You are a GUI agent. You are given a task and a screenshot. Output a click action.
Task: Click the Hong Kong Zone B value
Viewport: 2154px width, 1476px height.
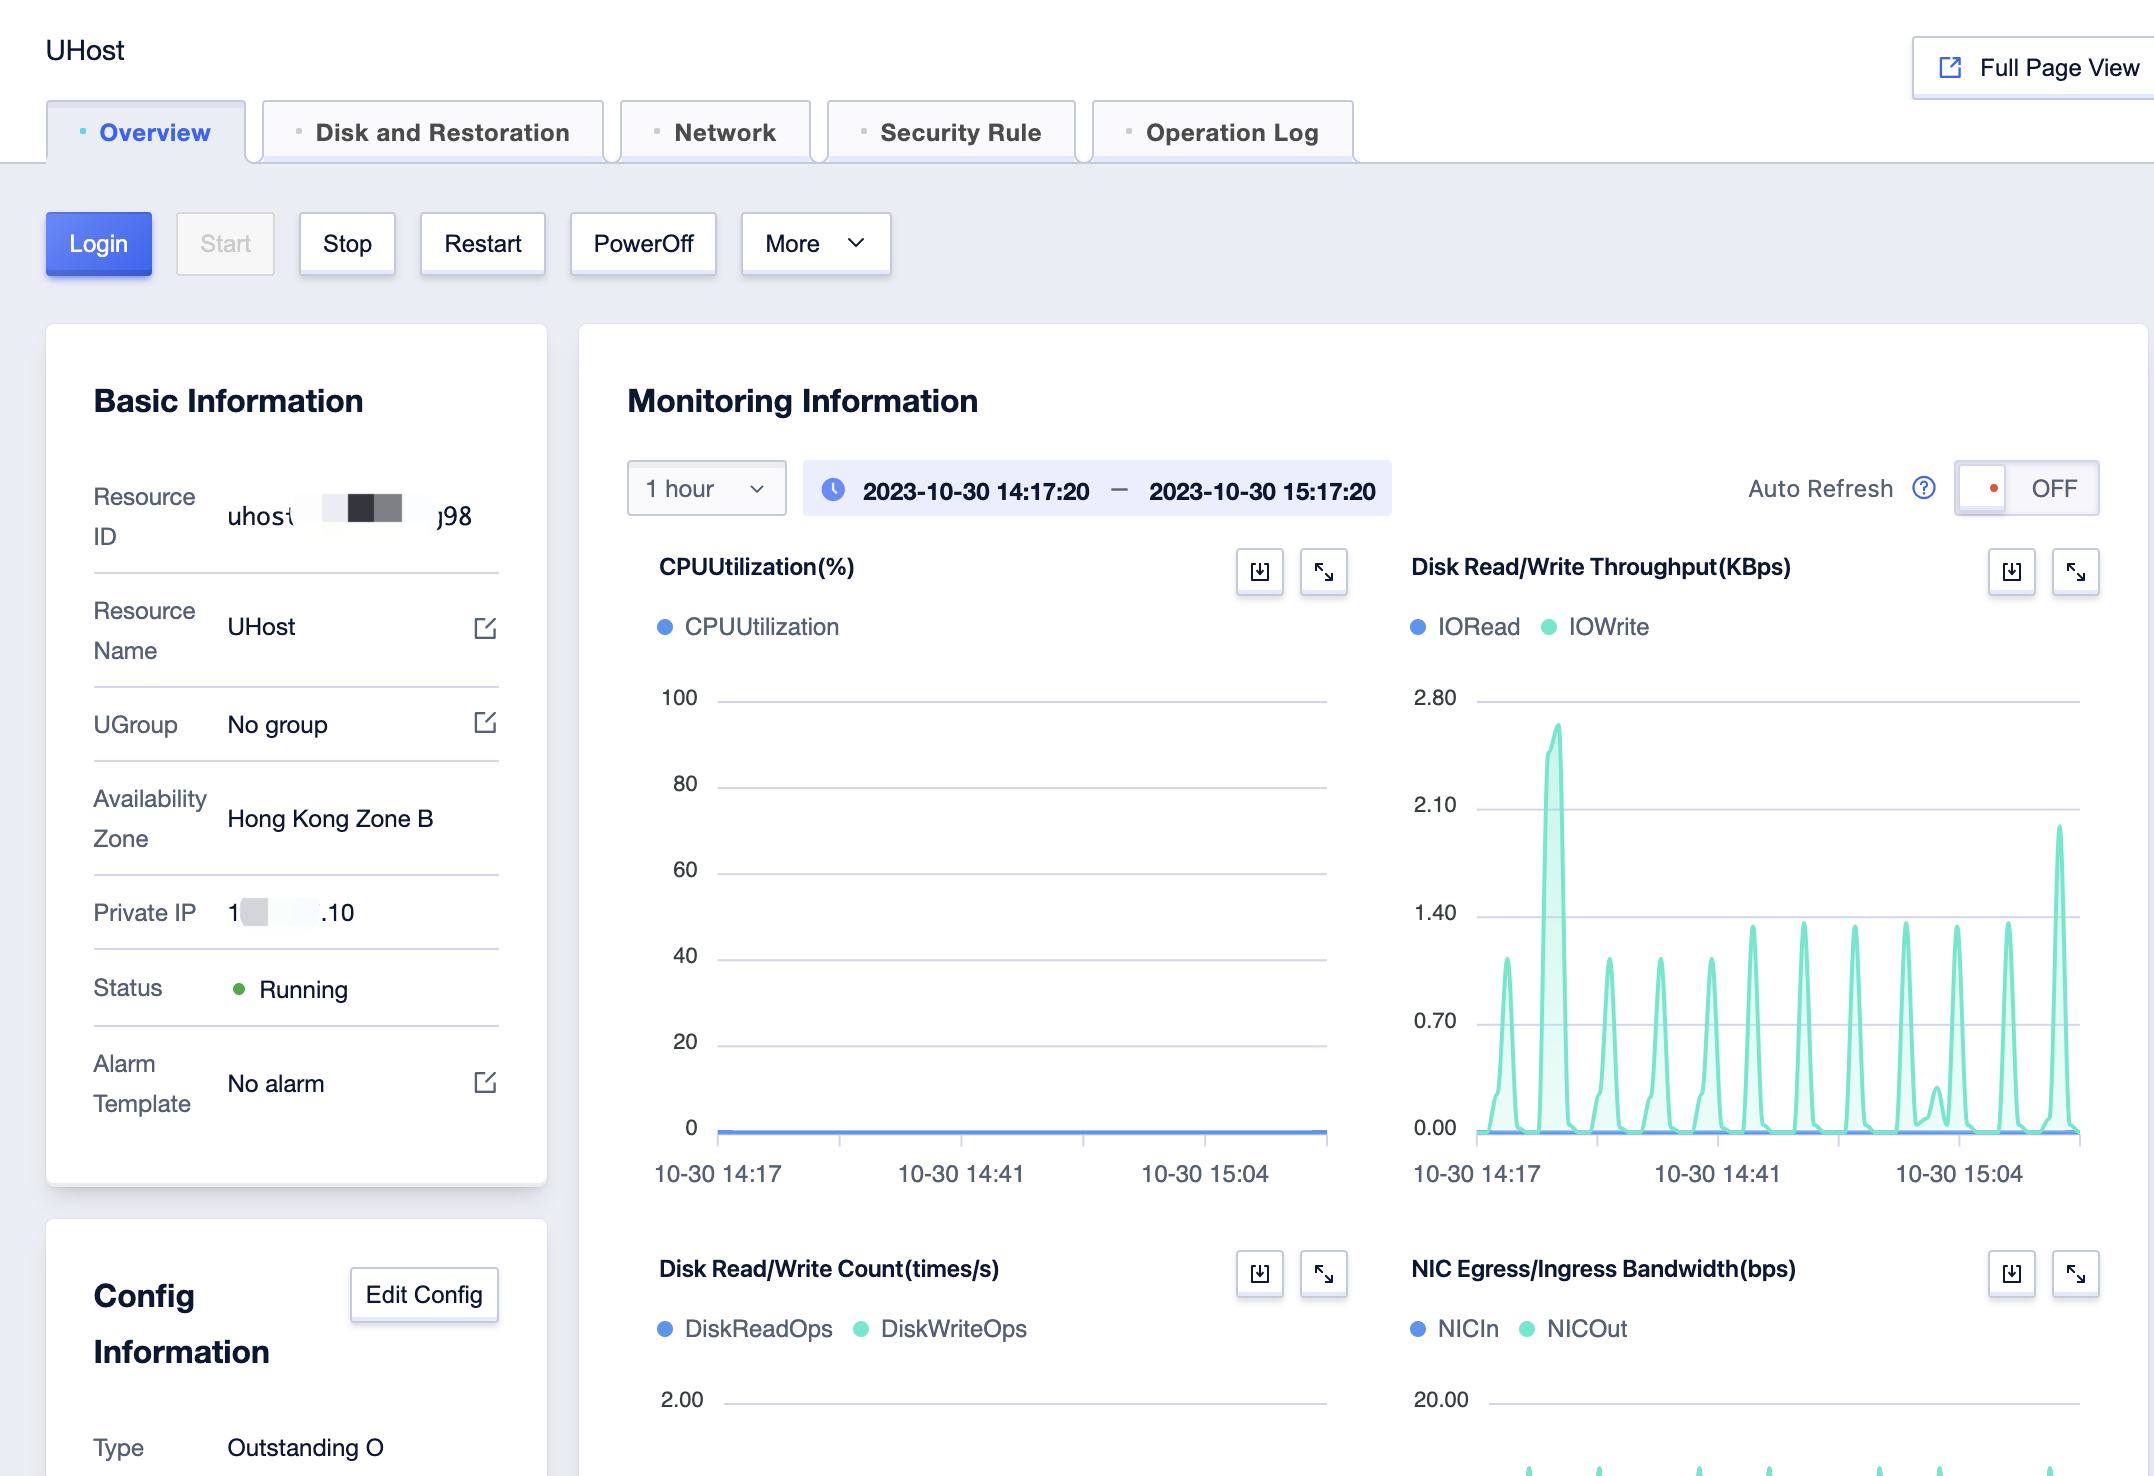(330, 819)
